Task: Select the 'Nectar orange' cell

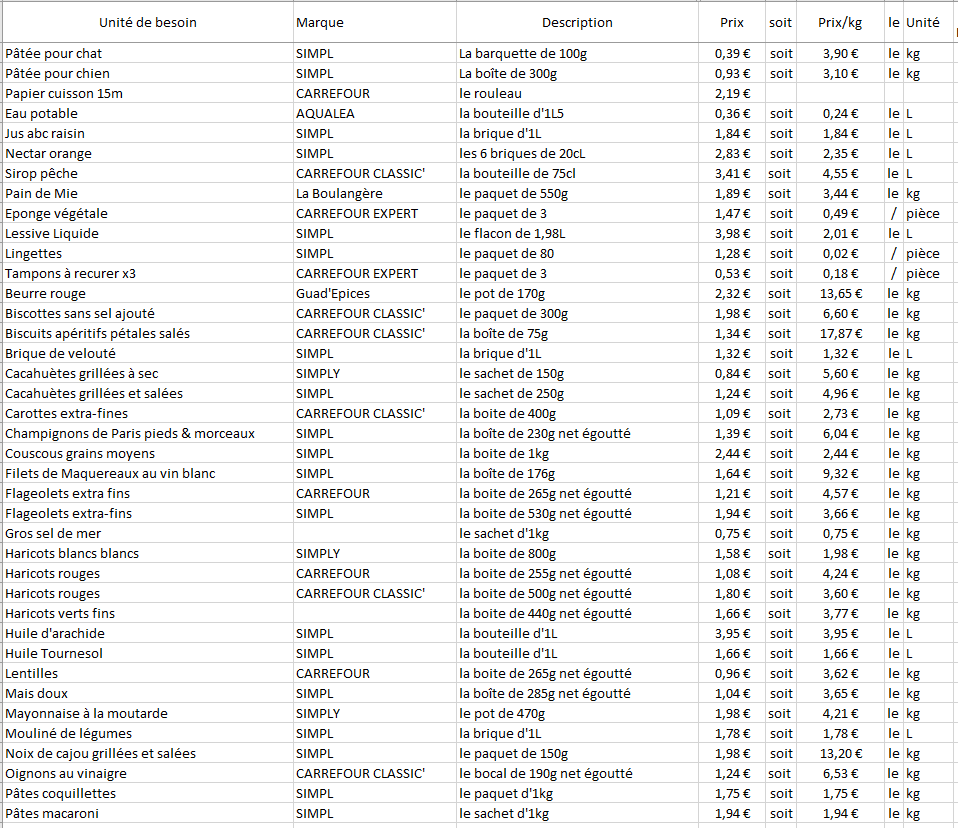Action: (x=148, y=153)
